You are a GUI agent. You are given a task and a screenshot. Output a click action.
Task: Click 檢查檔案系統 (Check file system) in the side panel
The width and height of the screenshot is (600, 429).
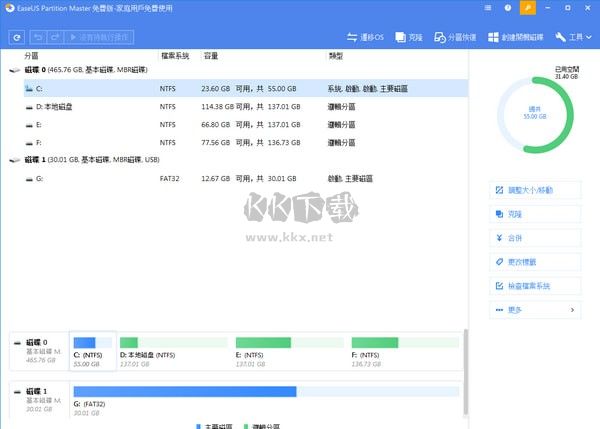(x=535, y=286)
